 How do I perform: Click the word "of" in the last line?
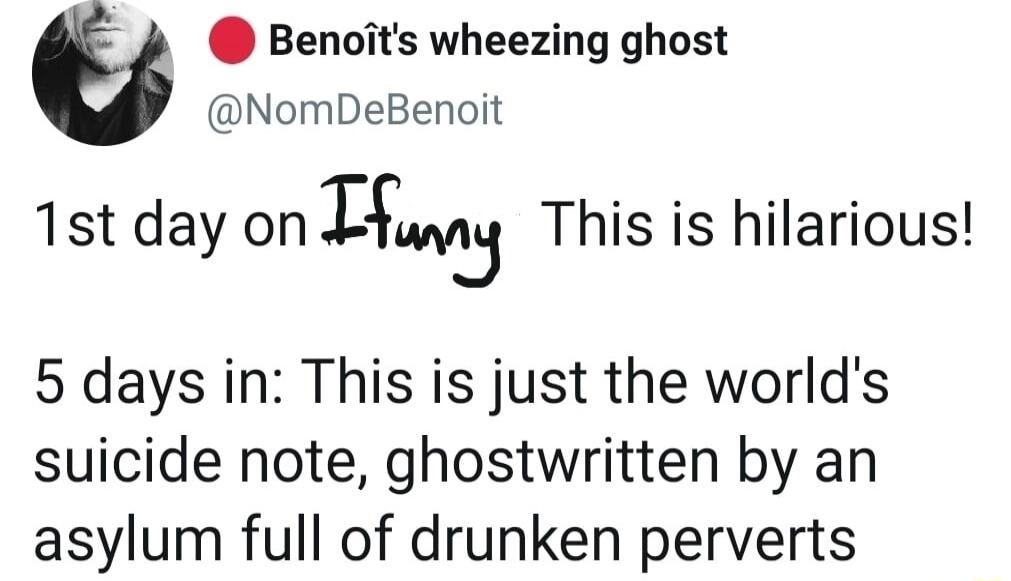pyautogui.click(x=372, y=540)
